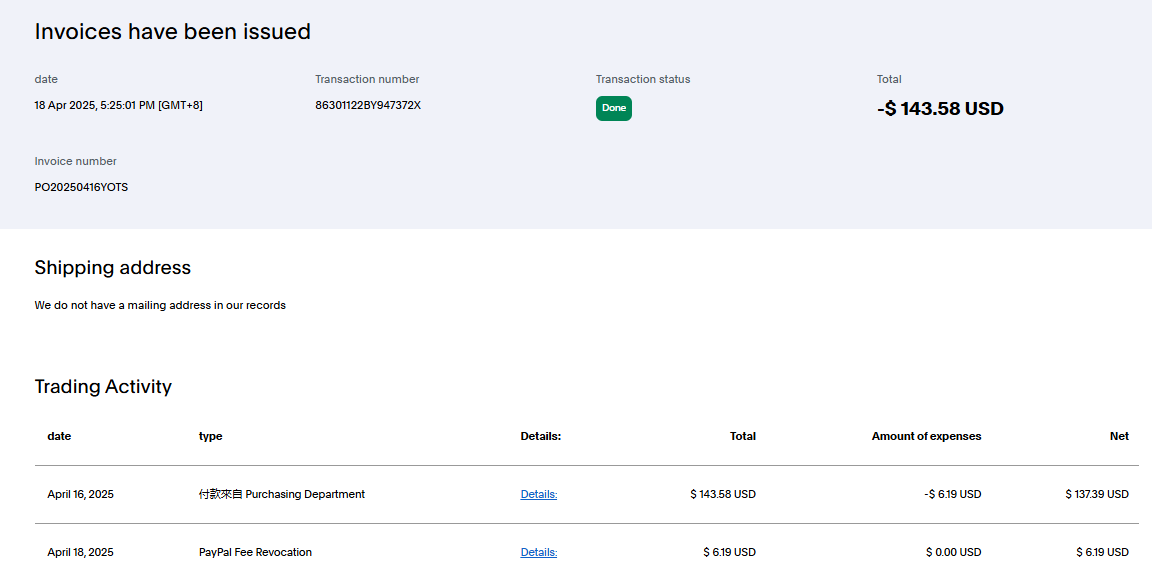
Task: Open Details link for April 16 payment
Action: click(x=538, y=494)
